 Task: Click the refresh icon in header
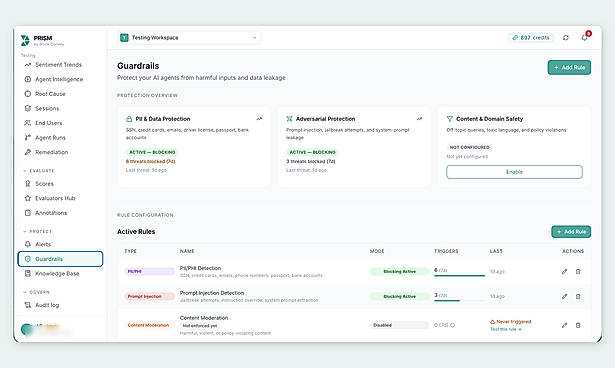point(566,38)
